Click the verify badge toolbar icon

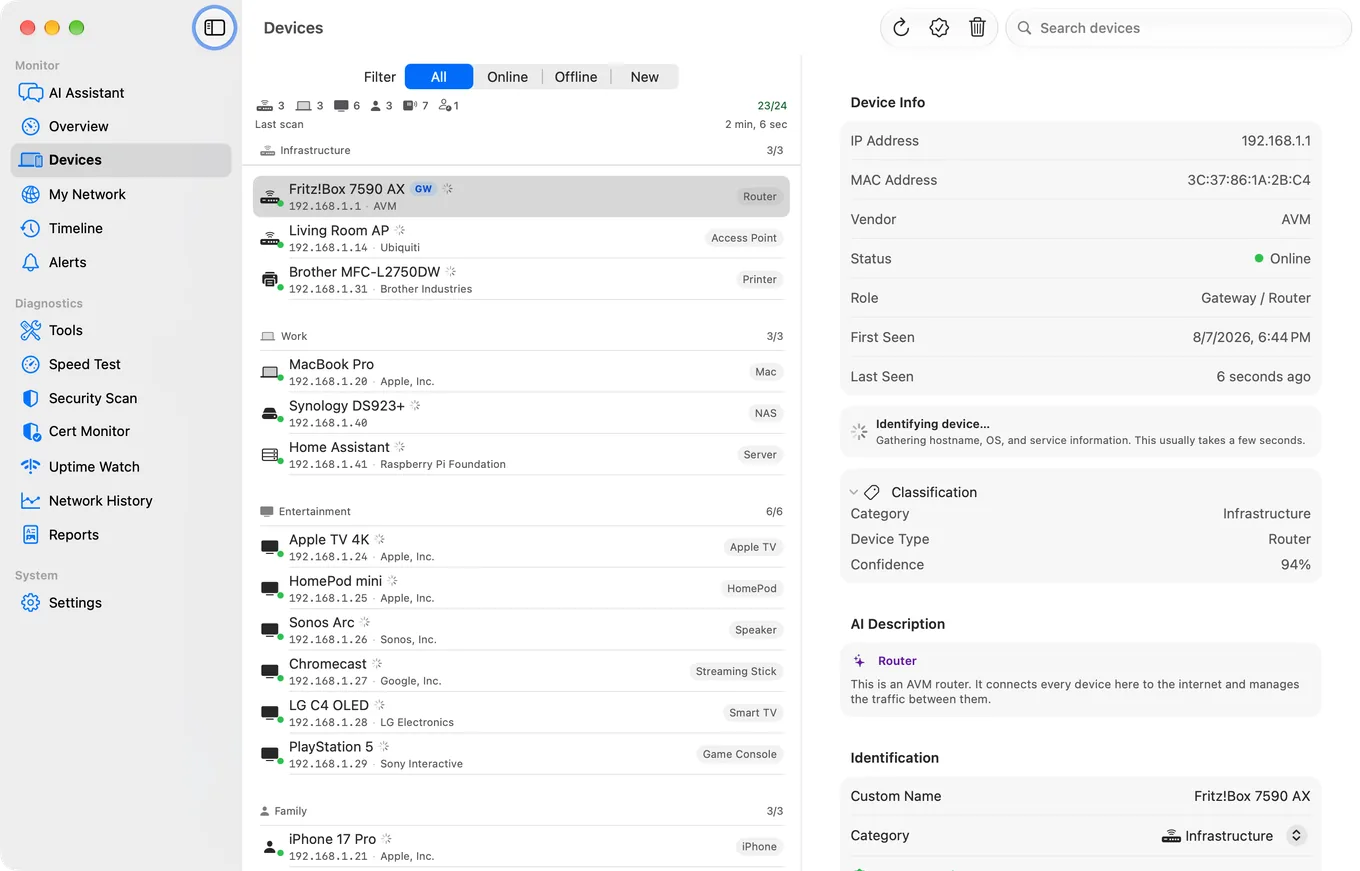point(939,28)
